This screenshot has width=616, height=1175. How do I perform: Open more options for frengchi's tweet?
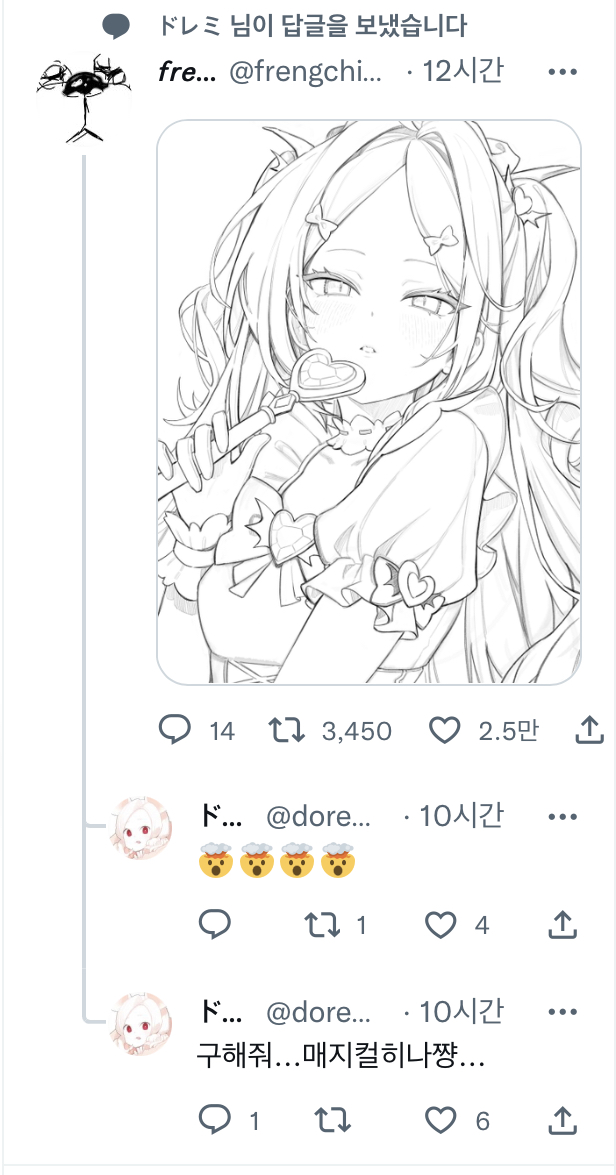tap(563, 72)
